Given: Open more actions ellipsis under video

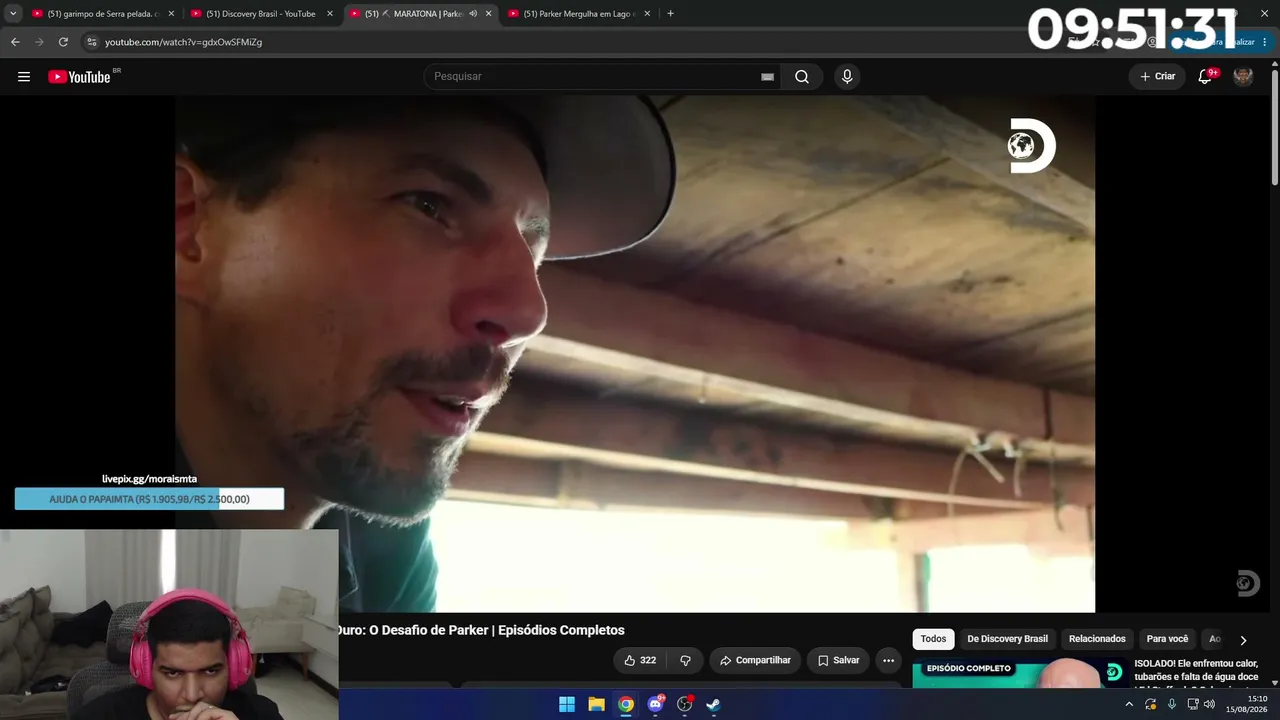Looking at the screenshot, I should pyautogui.click(x=888, y=660).
